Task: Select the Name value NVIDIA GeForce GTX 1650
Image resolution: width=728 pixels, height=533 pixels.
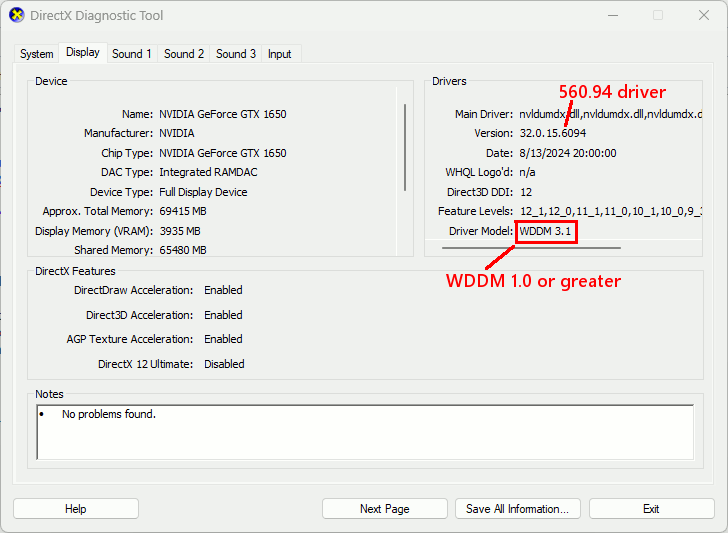Action: 223,114
